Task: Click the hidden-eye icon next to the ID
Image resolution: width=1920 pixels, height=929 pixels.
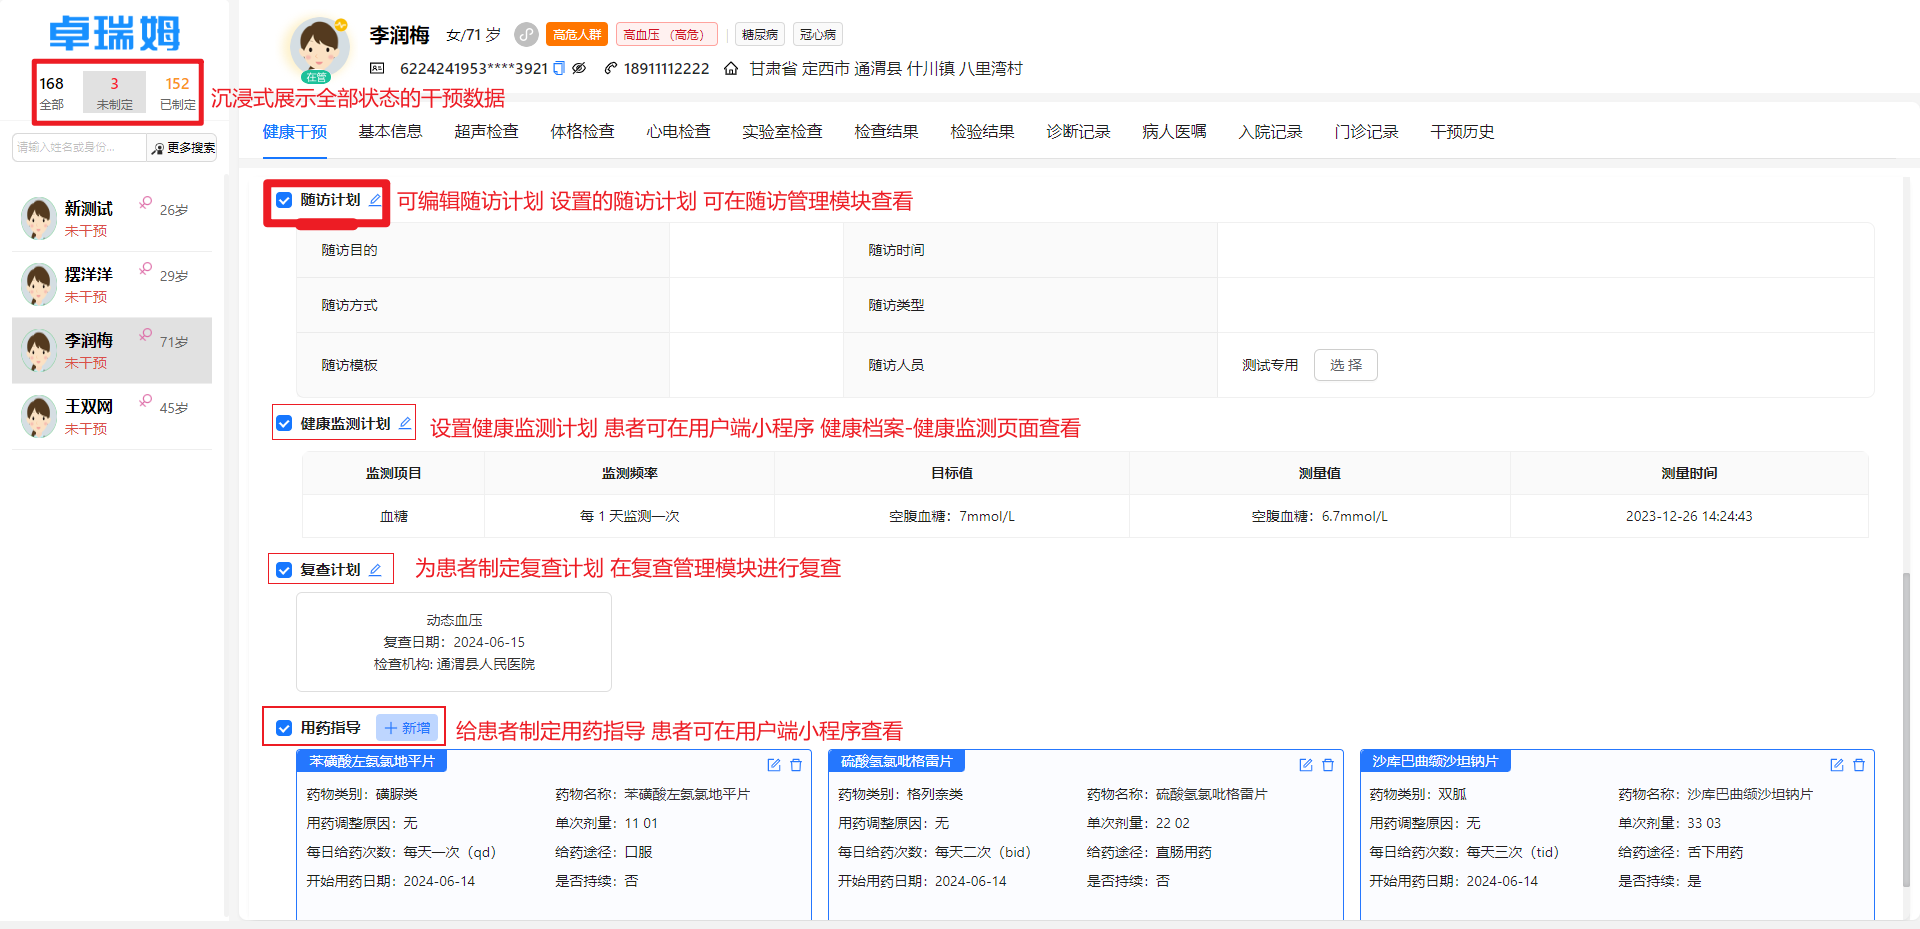Action: coord(580,68)
